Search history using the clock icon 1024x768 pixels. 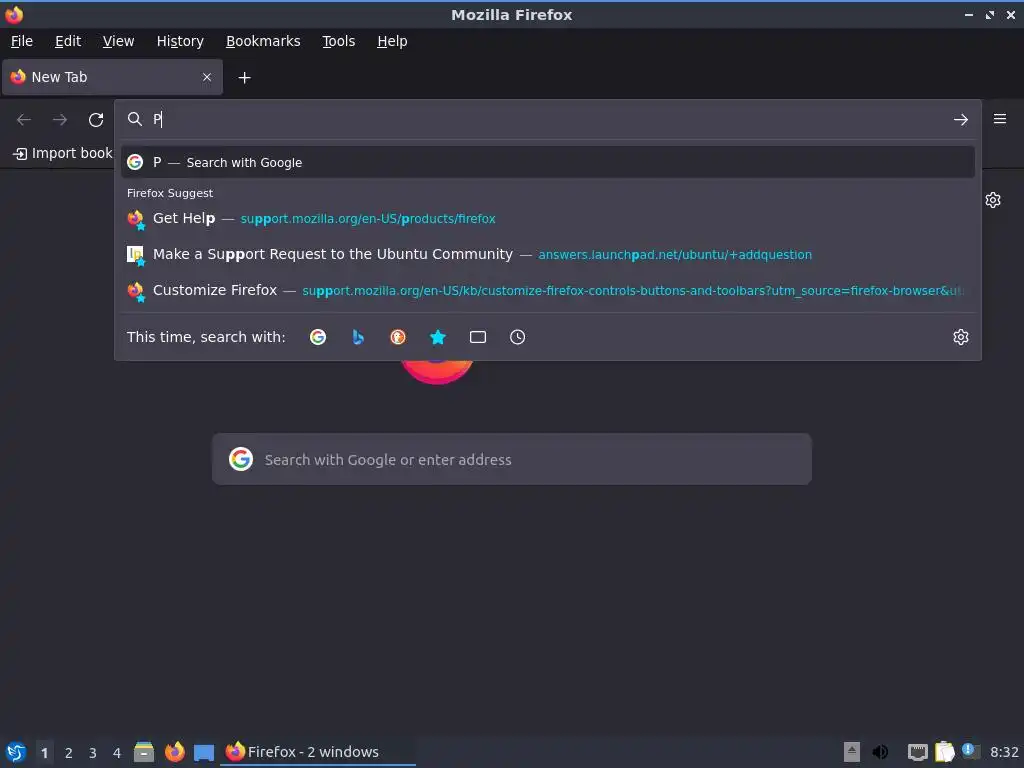[517, 337]
